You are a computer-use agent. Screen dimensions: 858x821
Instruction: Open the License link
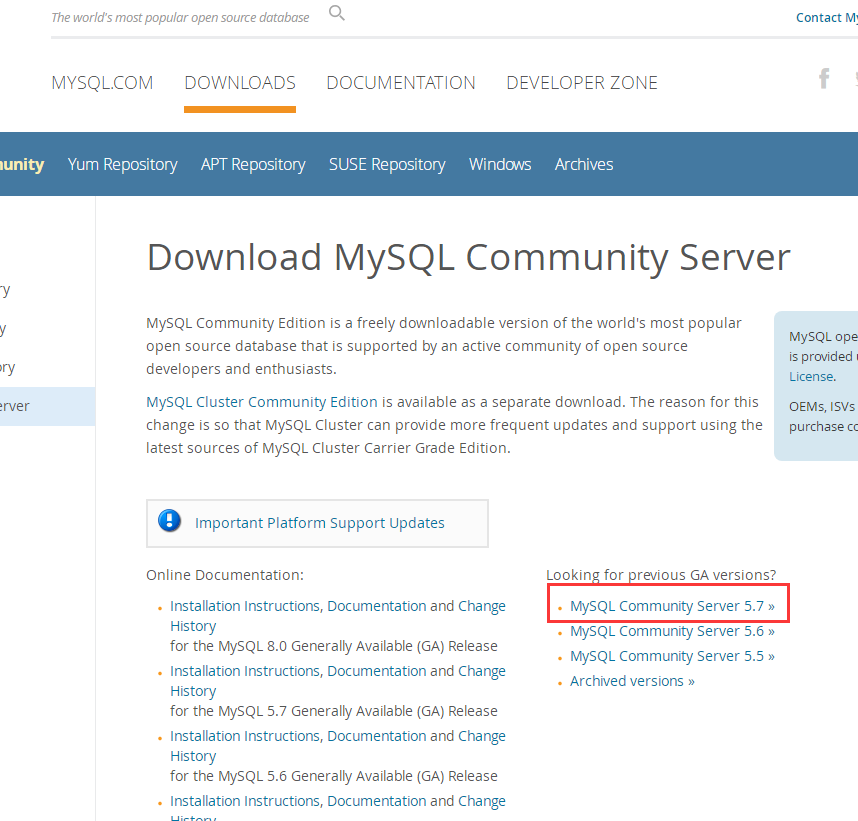(x=810, y=376)
